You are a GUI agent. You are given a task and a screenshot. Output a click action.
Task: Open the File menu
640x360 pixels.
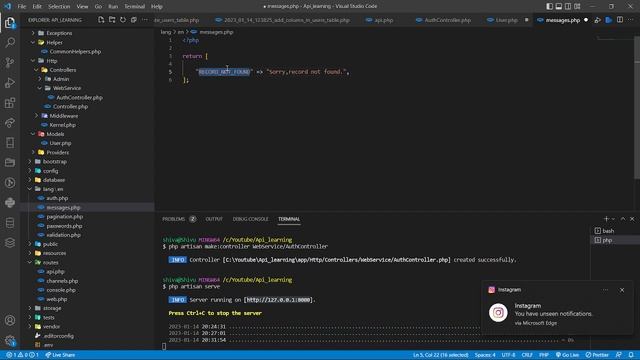tap(22, 6)
